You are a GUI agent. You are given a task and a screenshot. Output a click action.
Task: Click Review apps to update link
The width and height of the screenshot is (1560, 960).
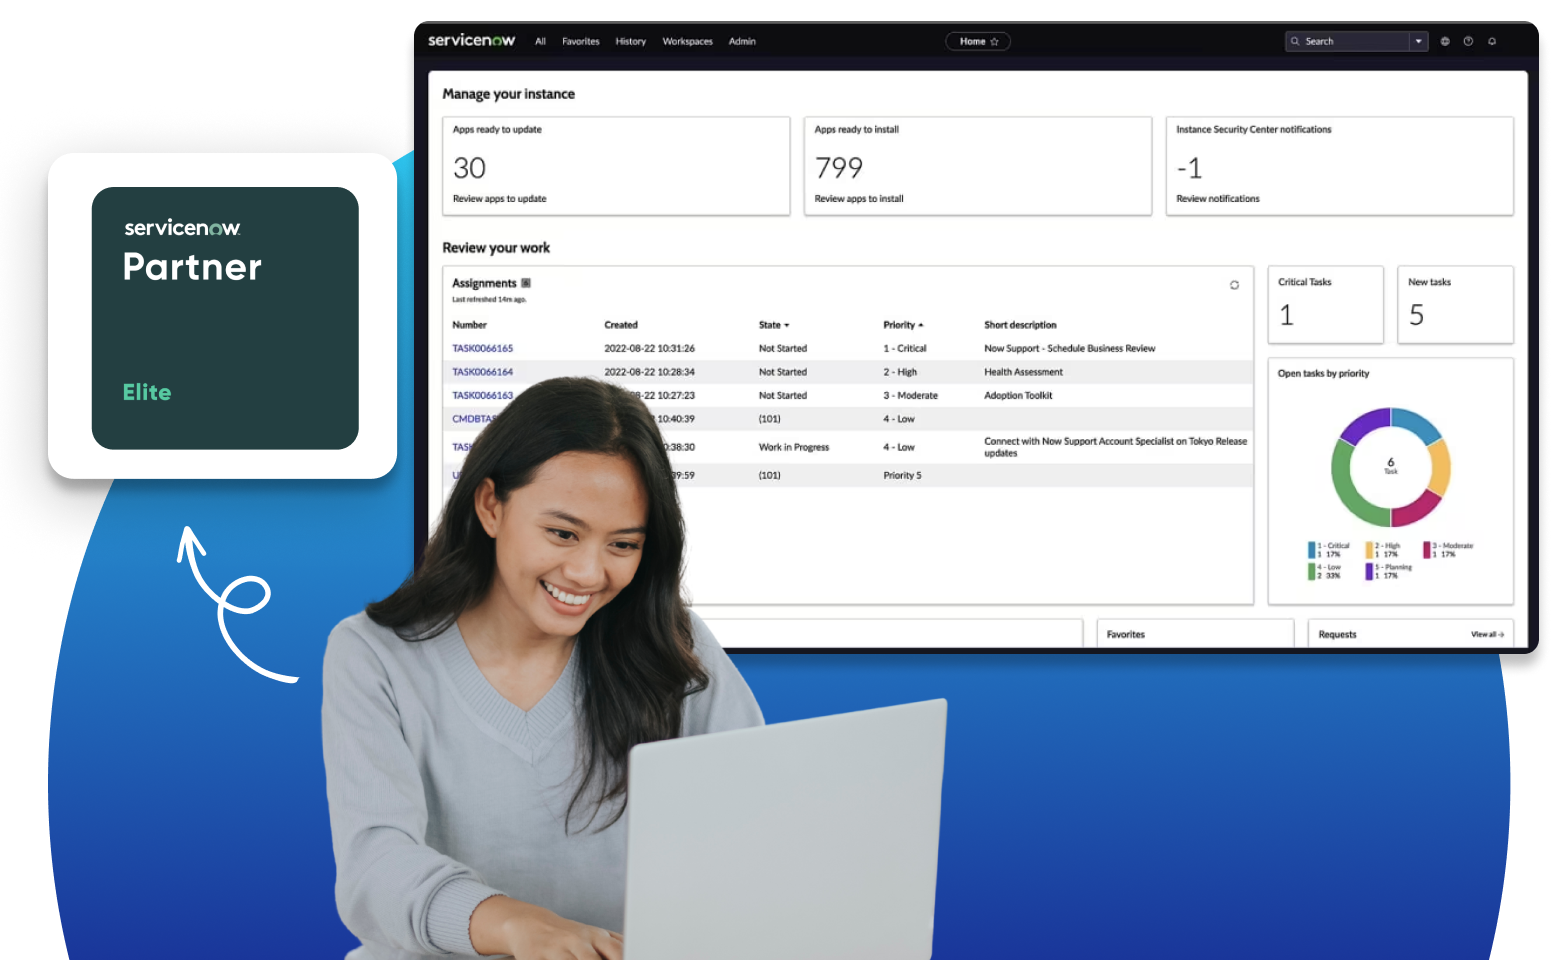(500, 199)
